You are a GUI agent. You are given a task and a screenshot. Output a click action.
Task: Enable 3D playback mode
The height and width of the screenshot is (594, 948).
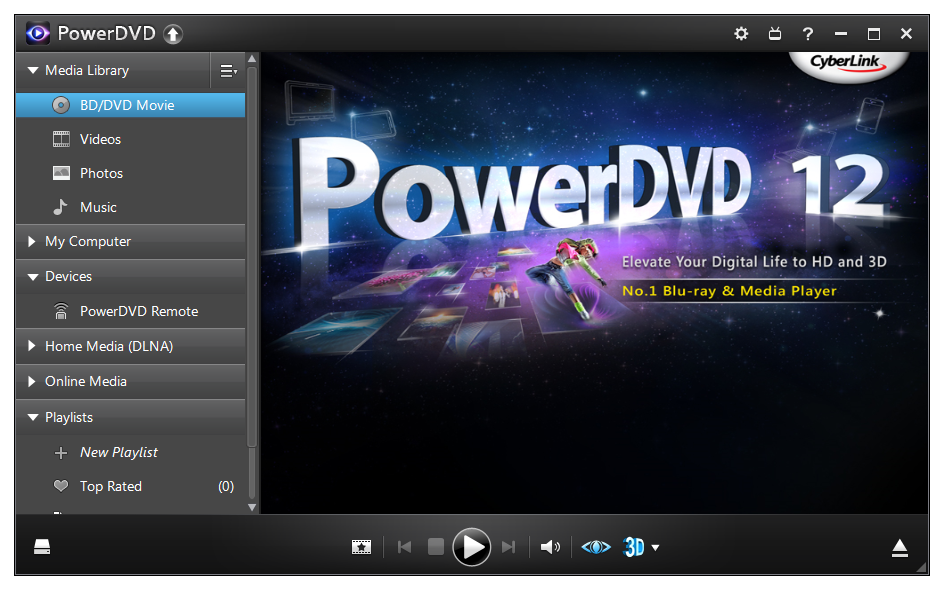632,547
